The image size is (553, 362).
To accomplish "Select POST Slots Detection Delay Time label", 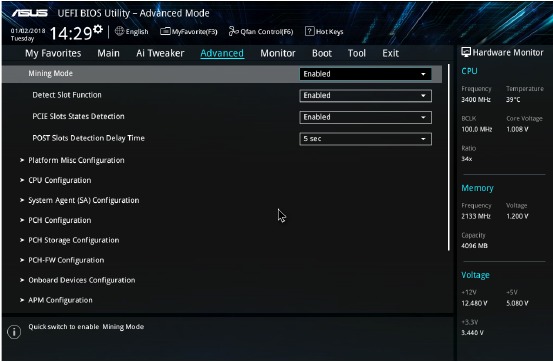I will coord(89,138).
